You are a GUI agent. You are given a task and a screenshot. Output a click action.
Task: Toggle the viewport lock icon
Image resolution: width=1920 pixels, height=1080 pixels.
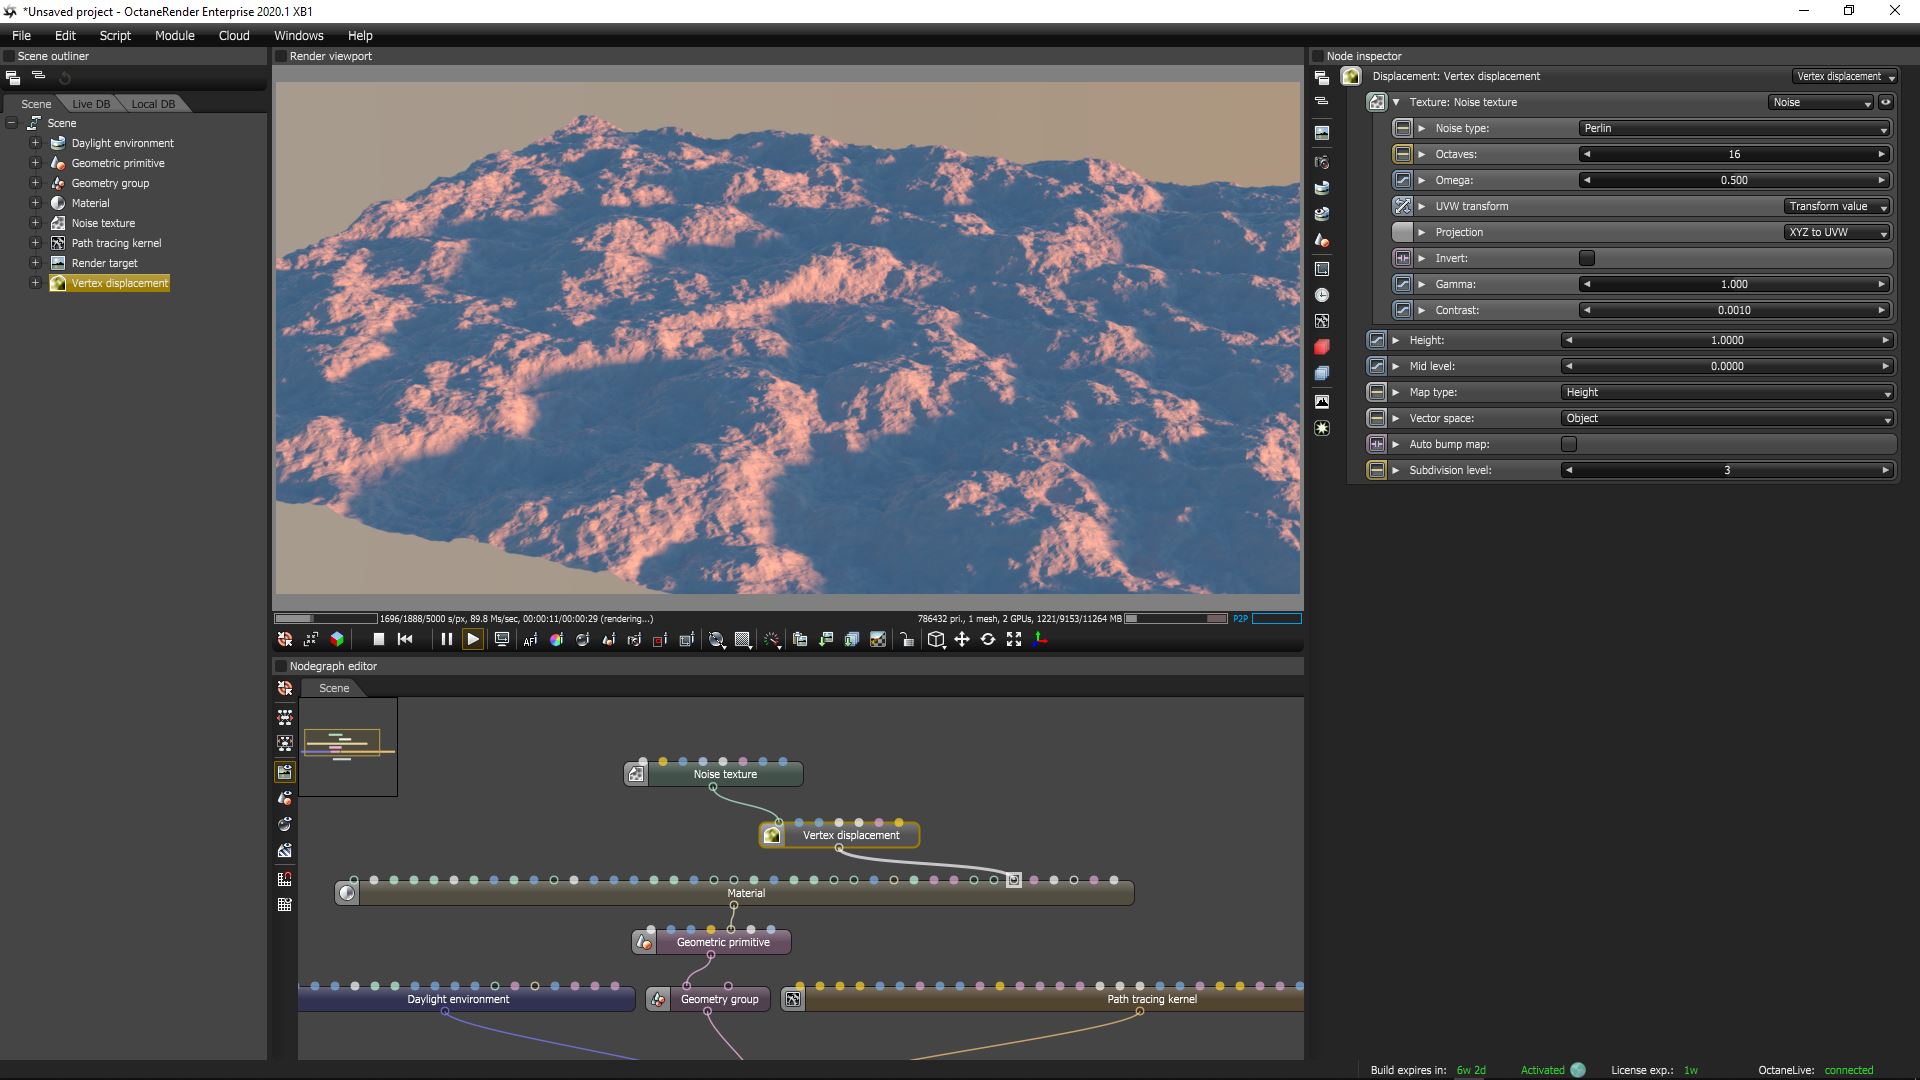906,640
